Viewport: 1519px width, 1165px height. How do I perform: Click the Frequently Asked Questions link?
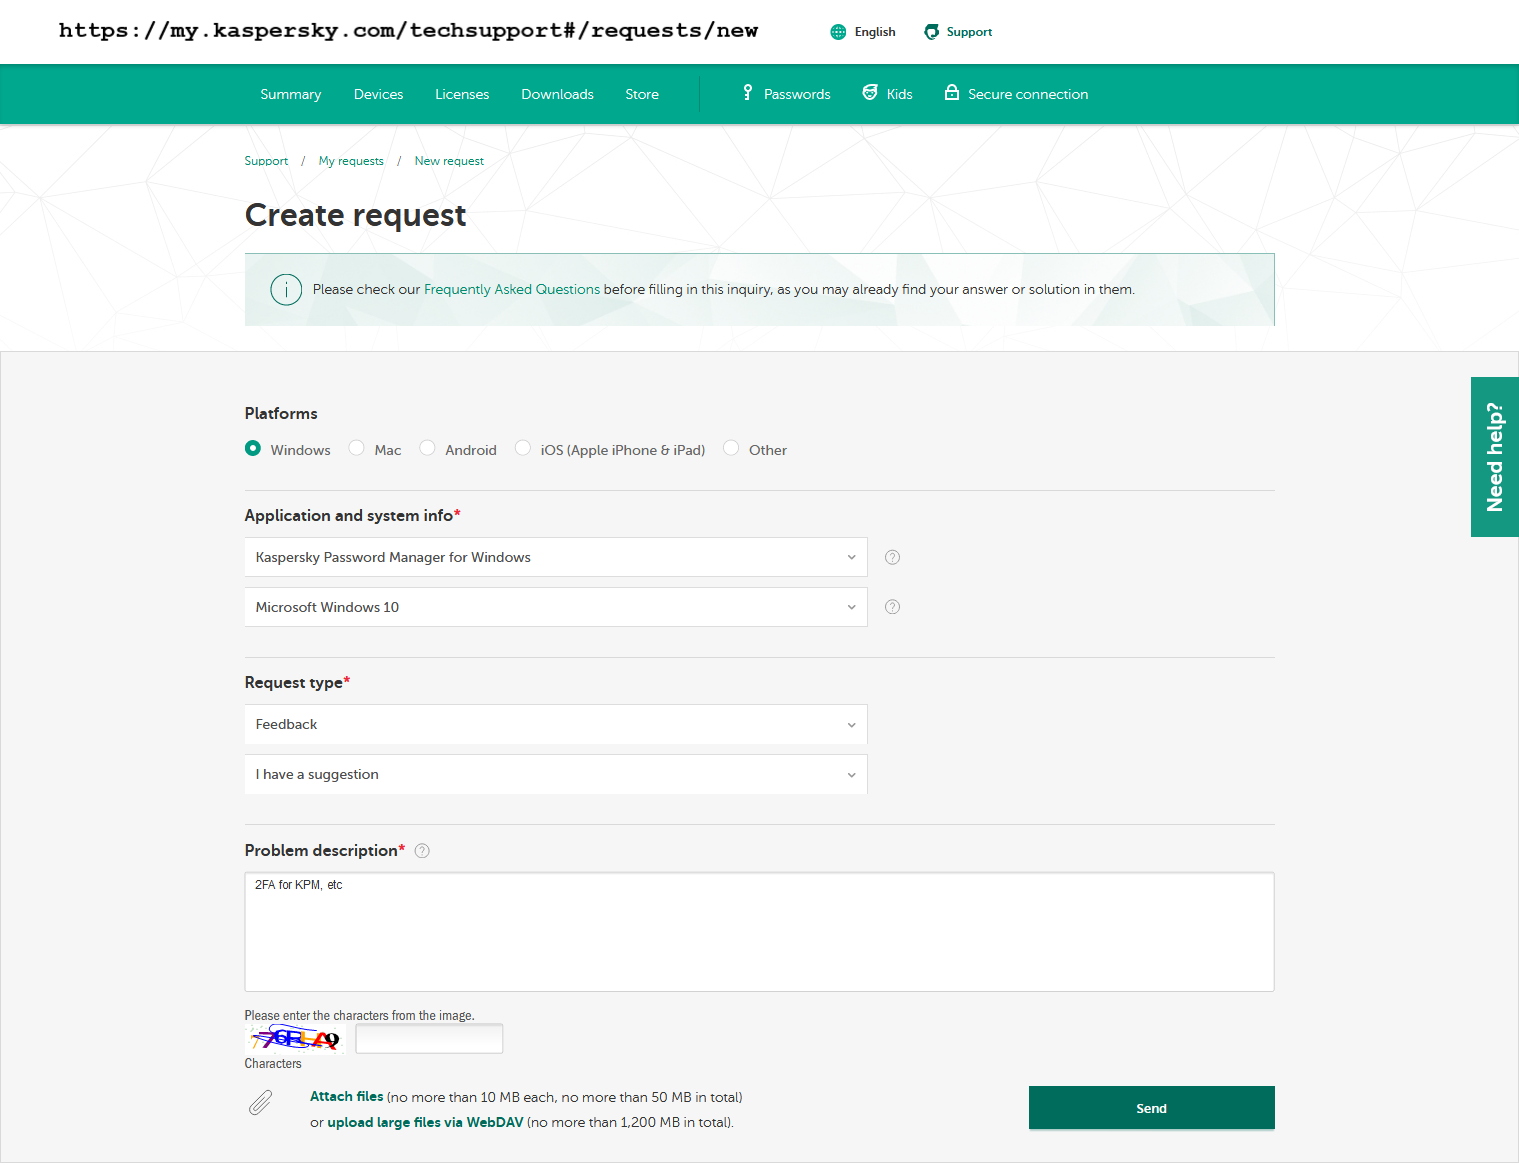(x=512, y=290)
